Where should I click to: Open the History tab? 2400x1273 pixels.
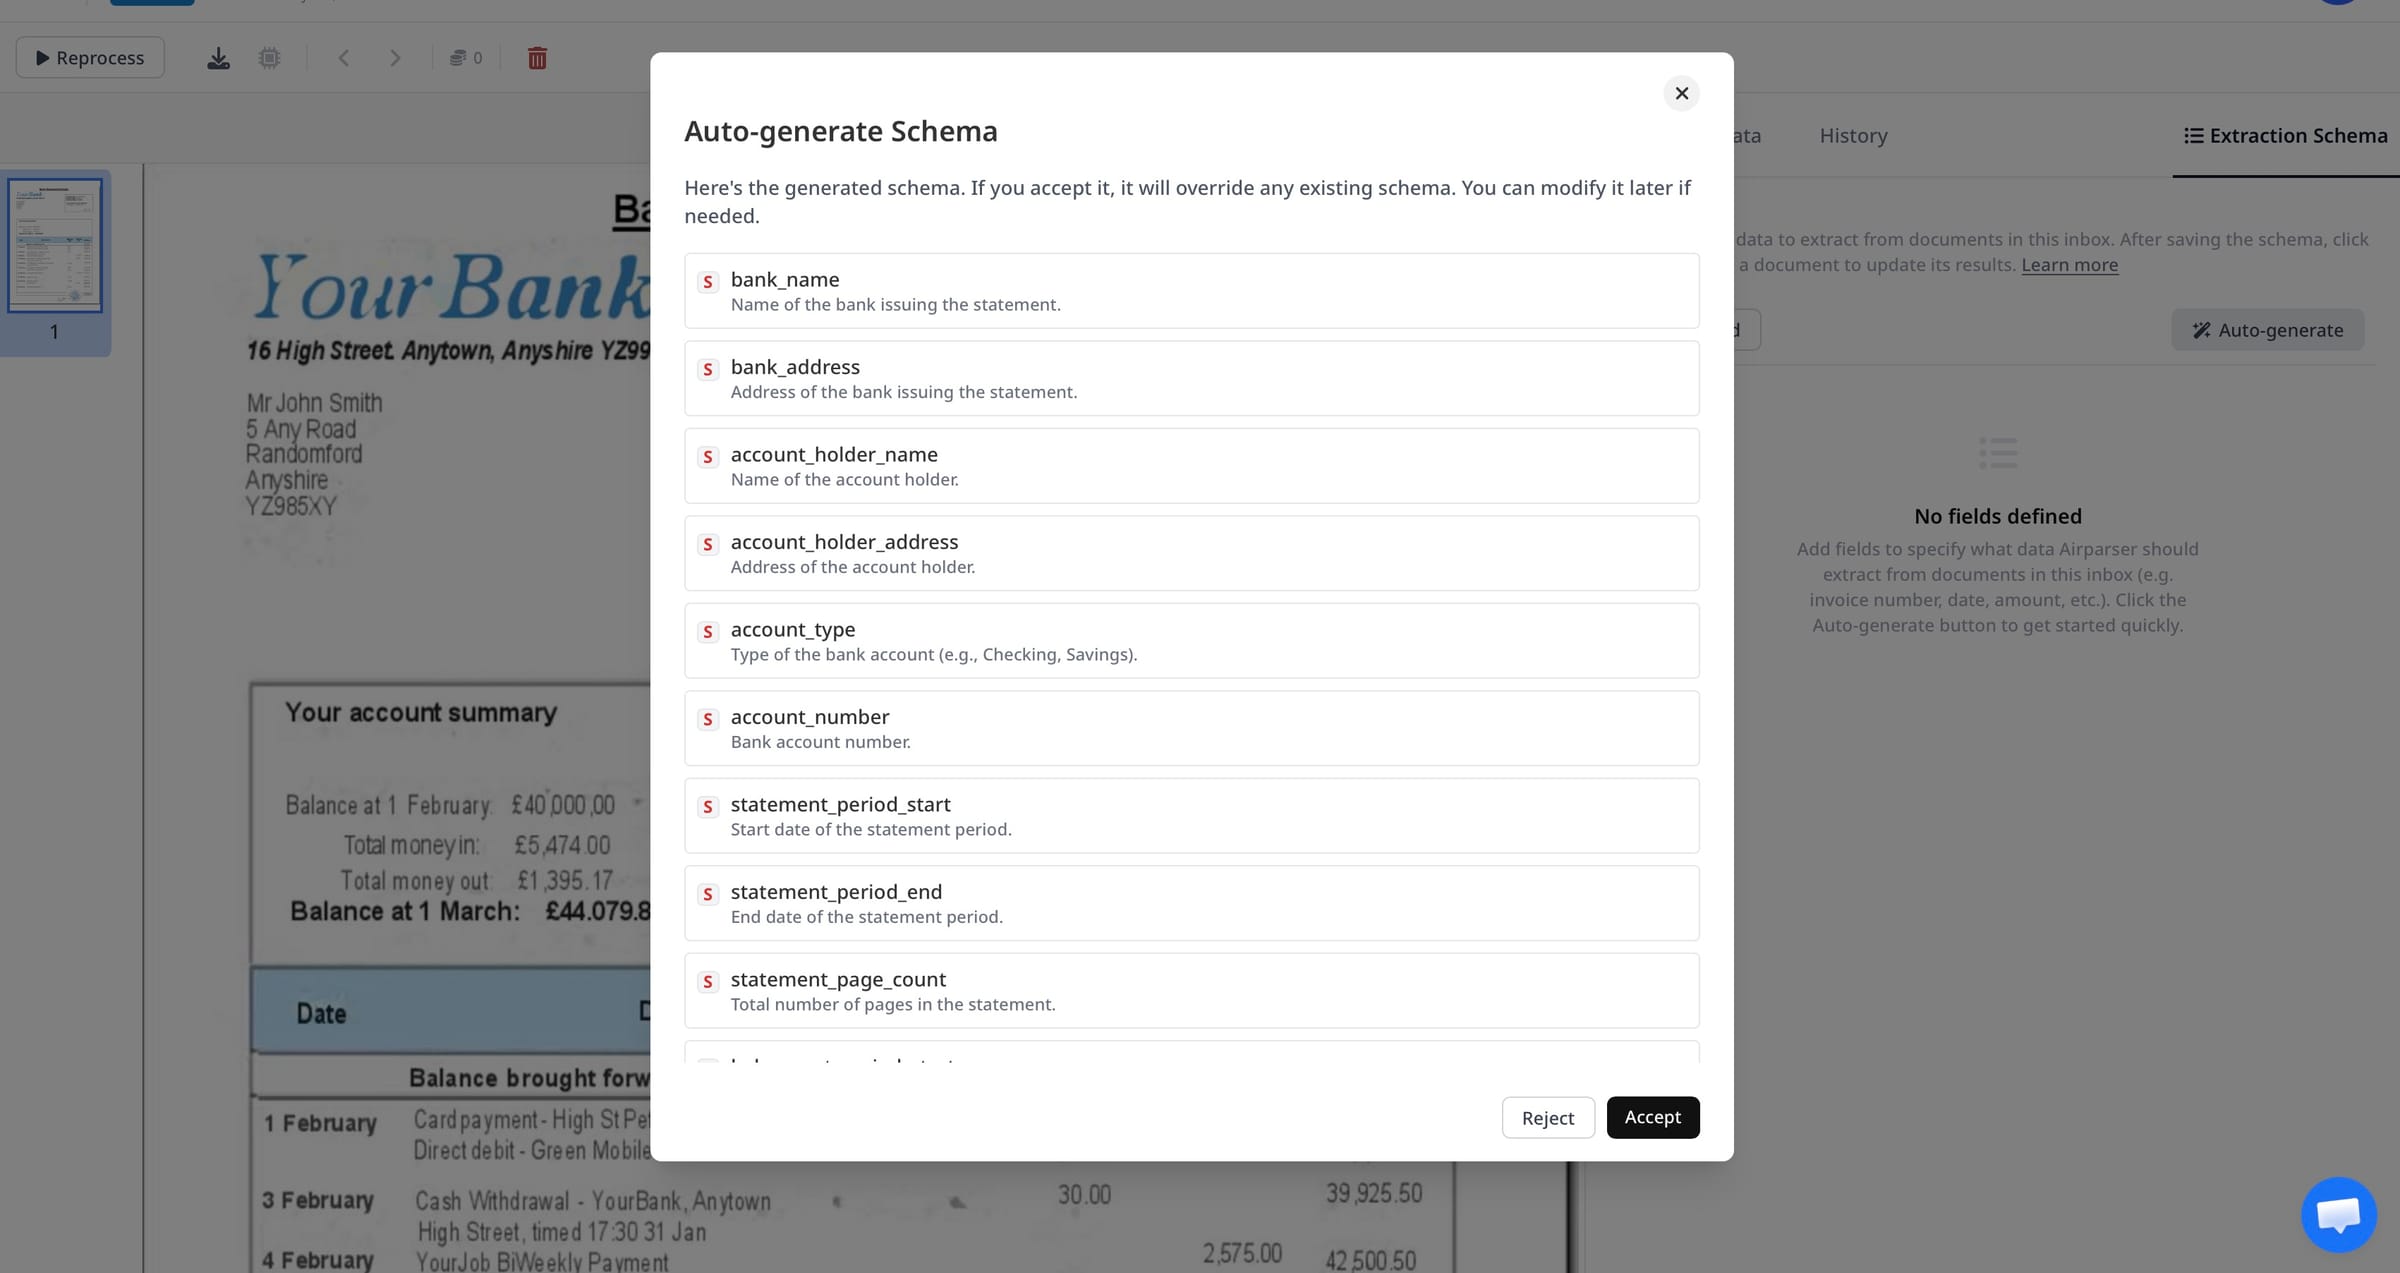pos(1853,135)
